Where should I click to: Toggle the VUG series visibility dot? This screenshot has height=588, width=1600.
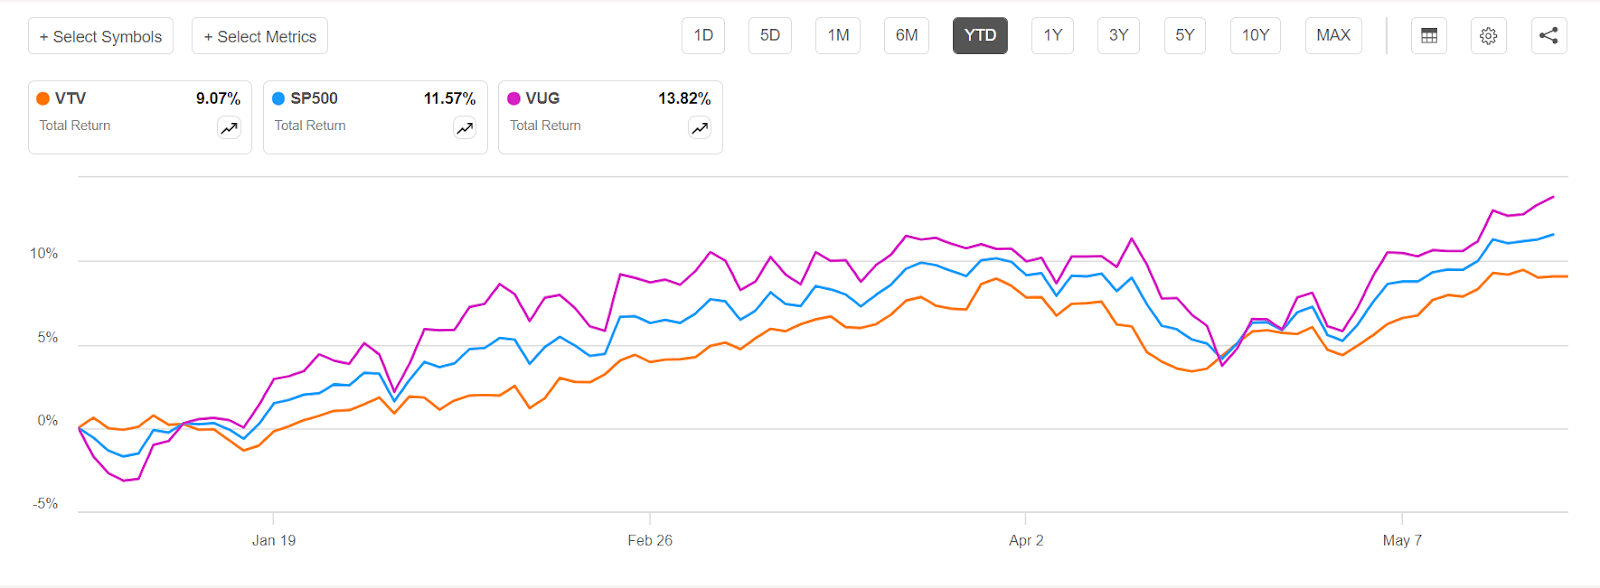pyautogui.click(x=515, y=98)
